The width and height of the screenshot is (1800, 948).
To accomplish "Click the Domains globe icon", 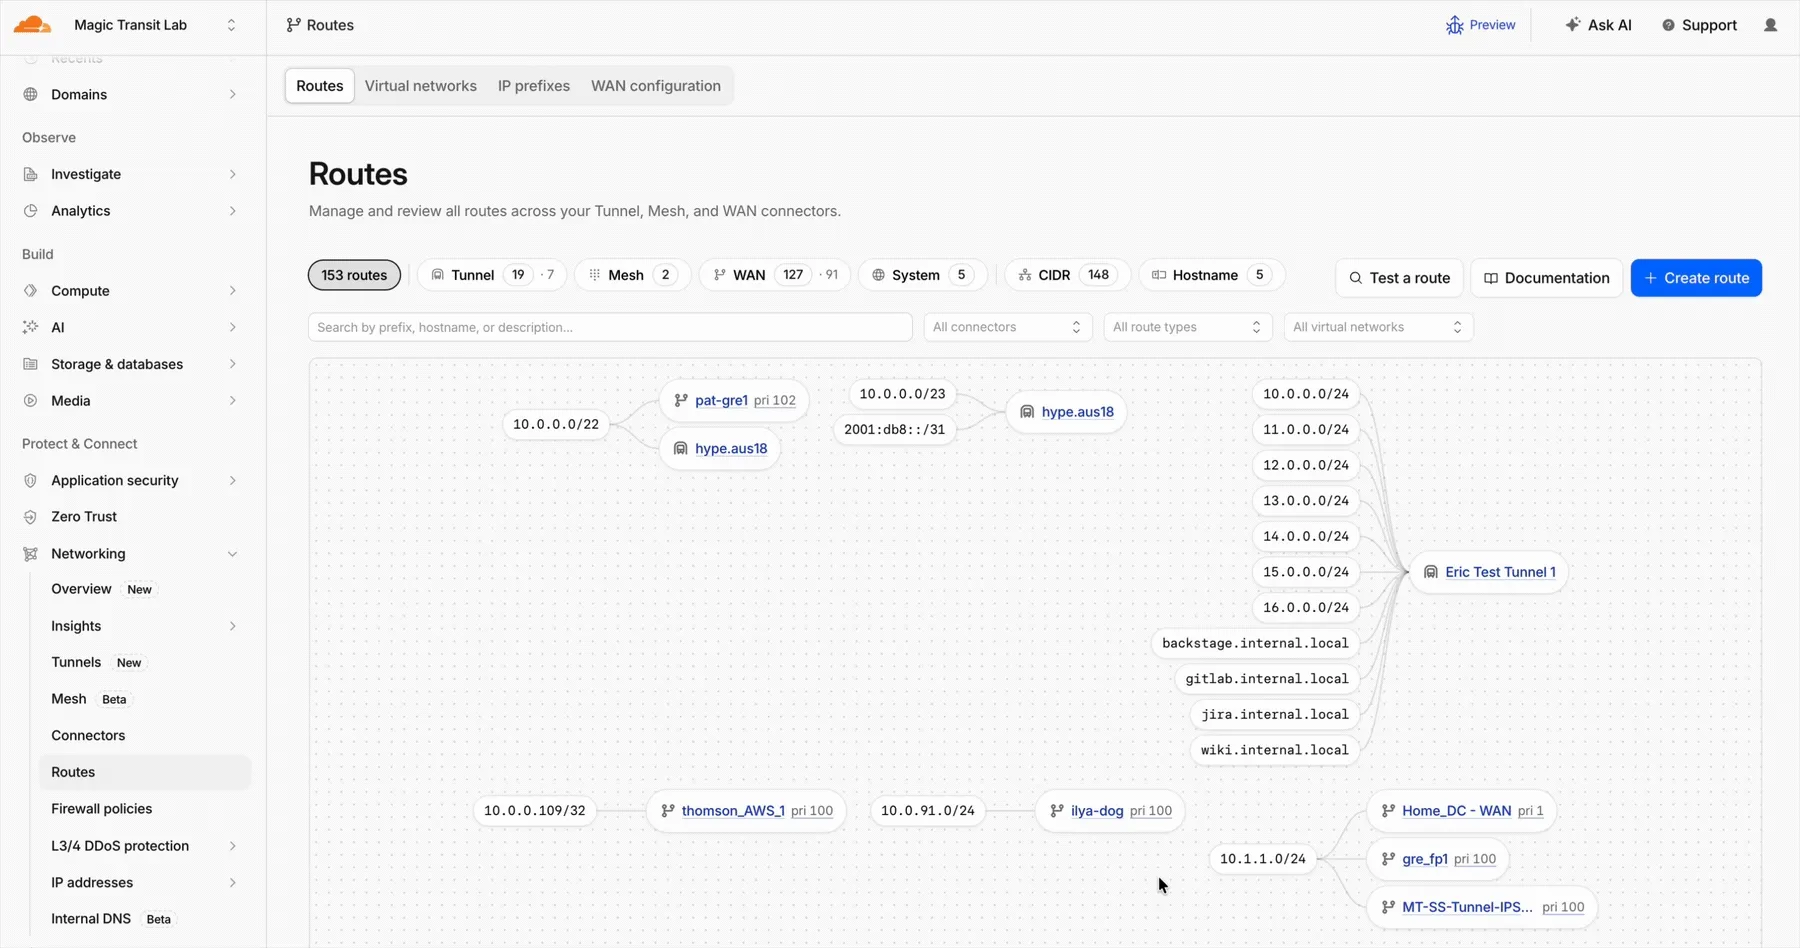I will (x=31, y=94).
